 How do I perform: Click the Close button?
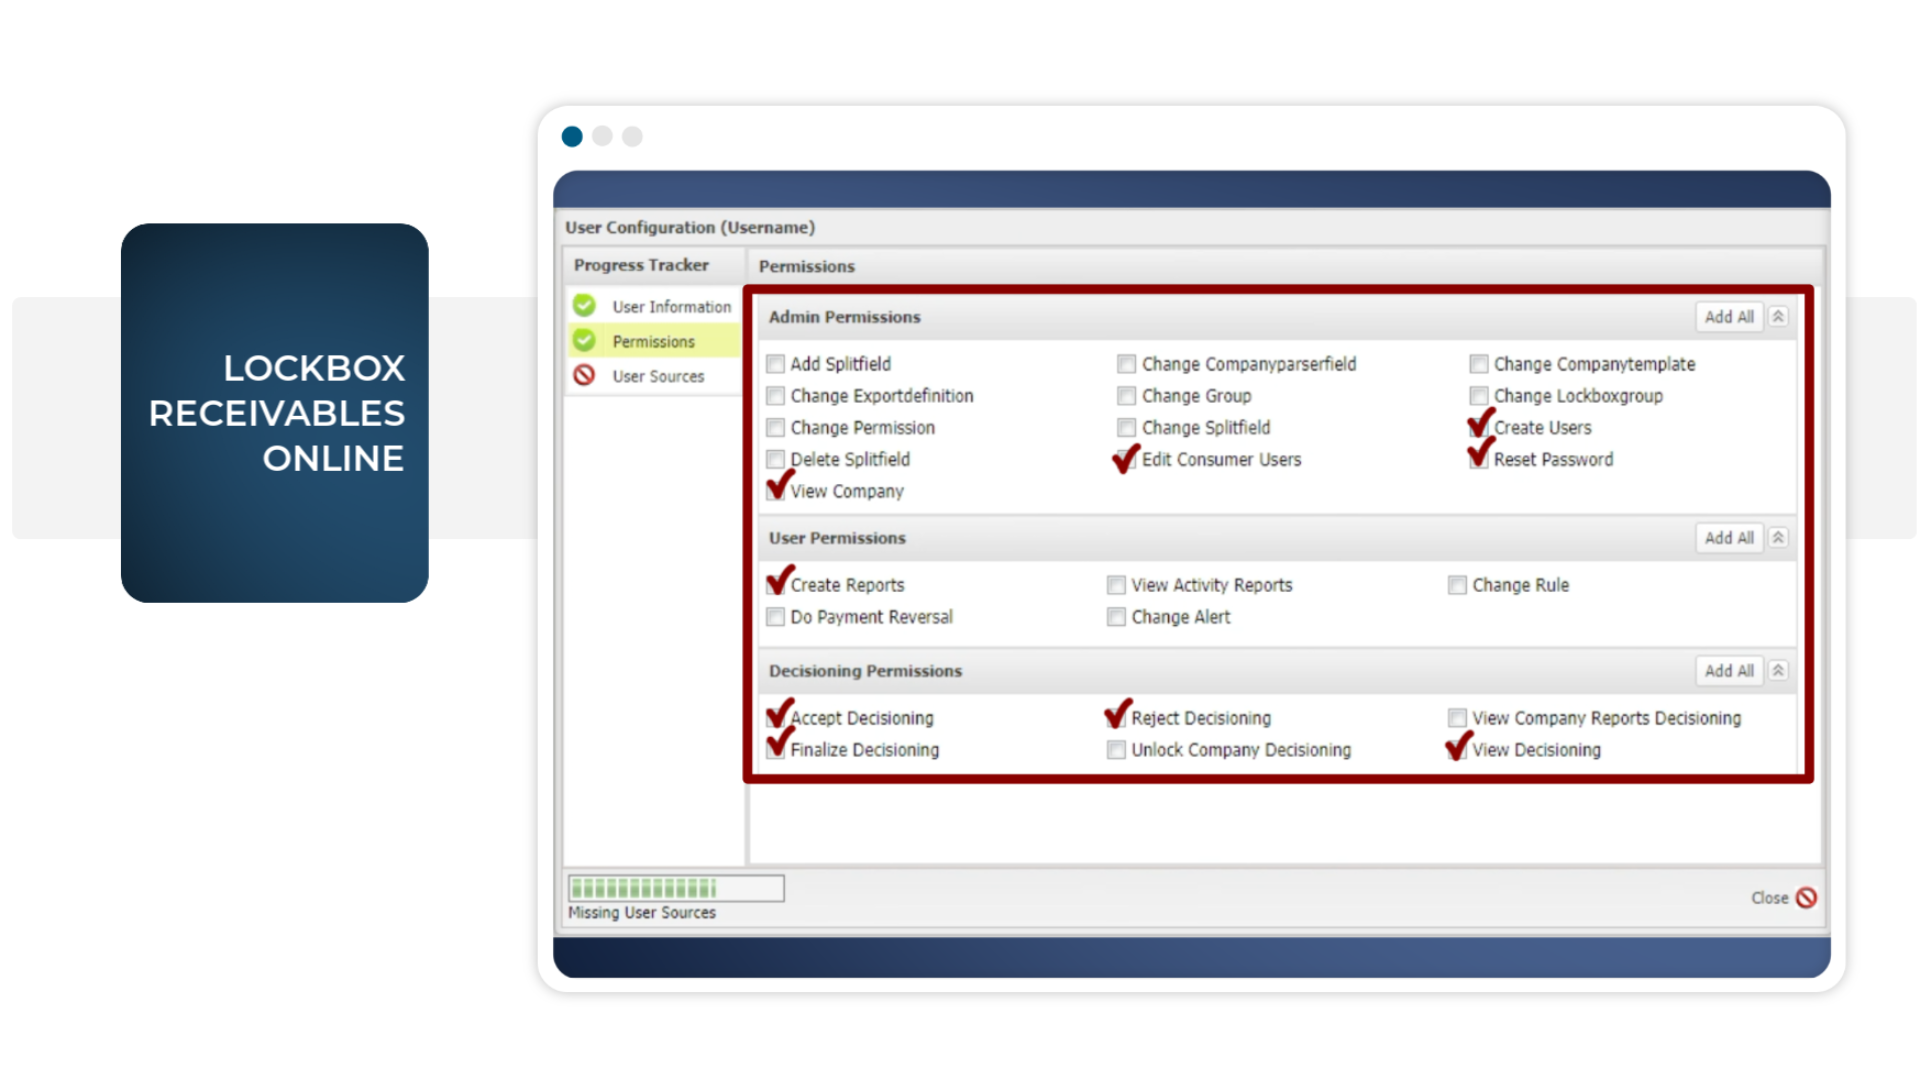[x=1783, y=897]
